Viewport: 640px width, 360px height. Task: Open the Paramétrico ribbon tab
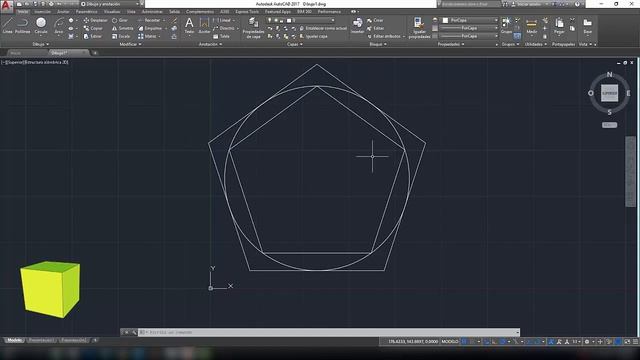86,12
